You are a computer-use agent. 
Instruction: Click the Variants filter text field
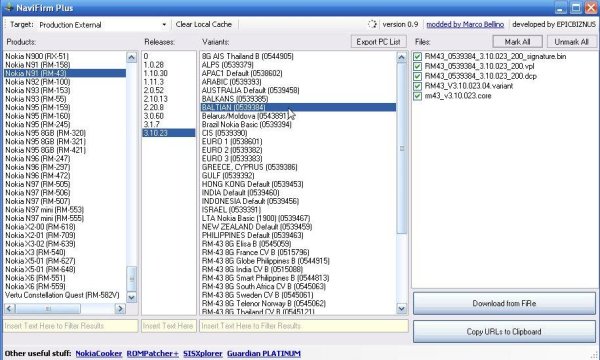[304, 326]
